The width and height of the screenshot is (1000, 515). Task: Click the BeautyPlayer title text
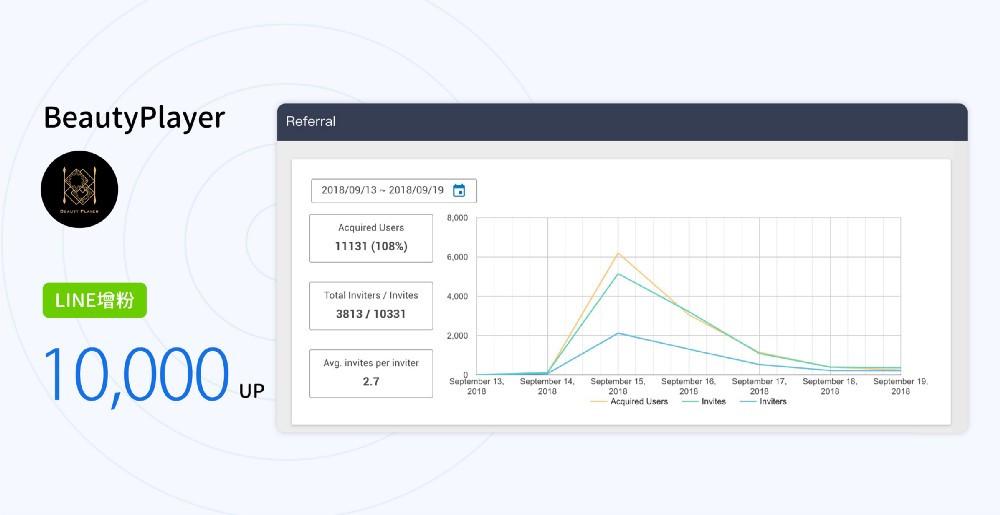(135, 119)
